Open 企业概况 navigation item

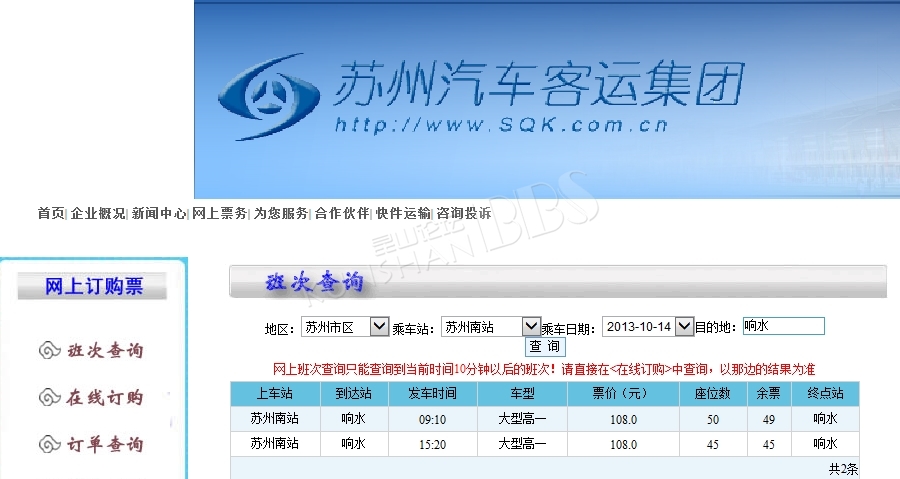[98, 213]
